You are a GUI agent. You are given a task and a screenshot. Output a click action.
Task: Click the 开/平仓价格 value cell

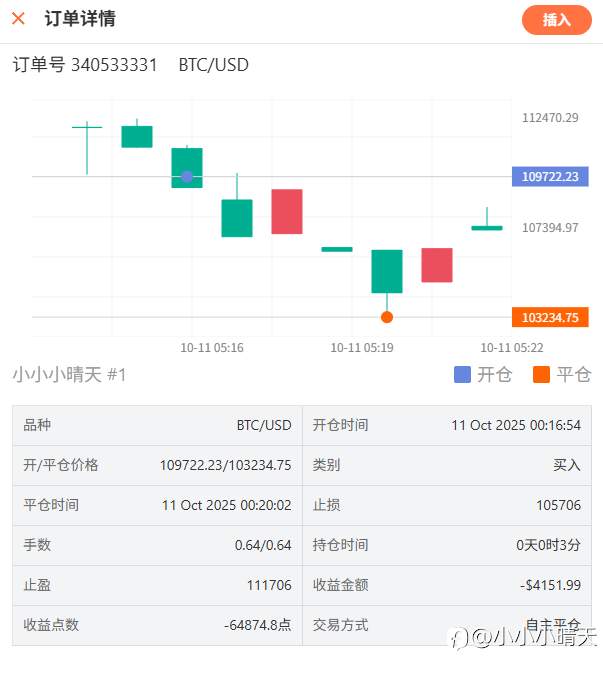225,465
